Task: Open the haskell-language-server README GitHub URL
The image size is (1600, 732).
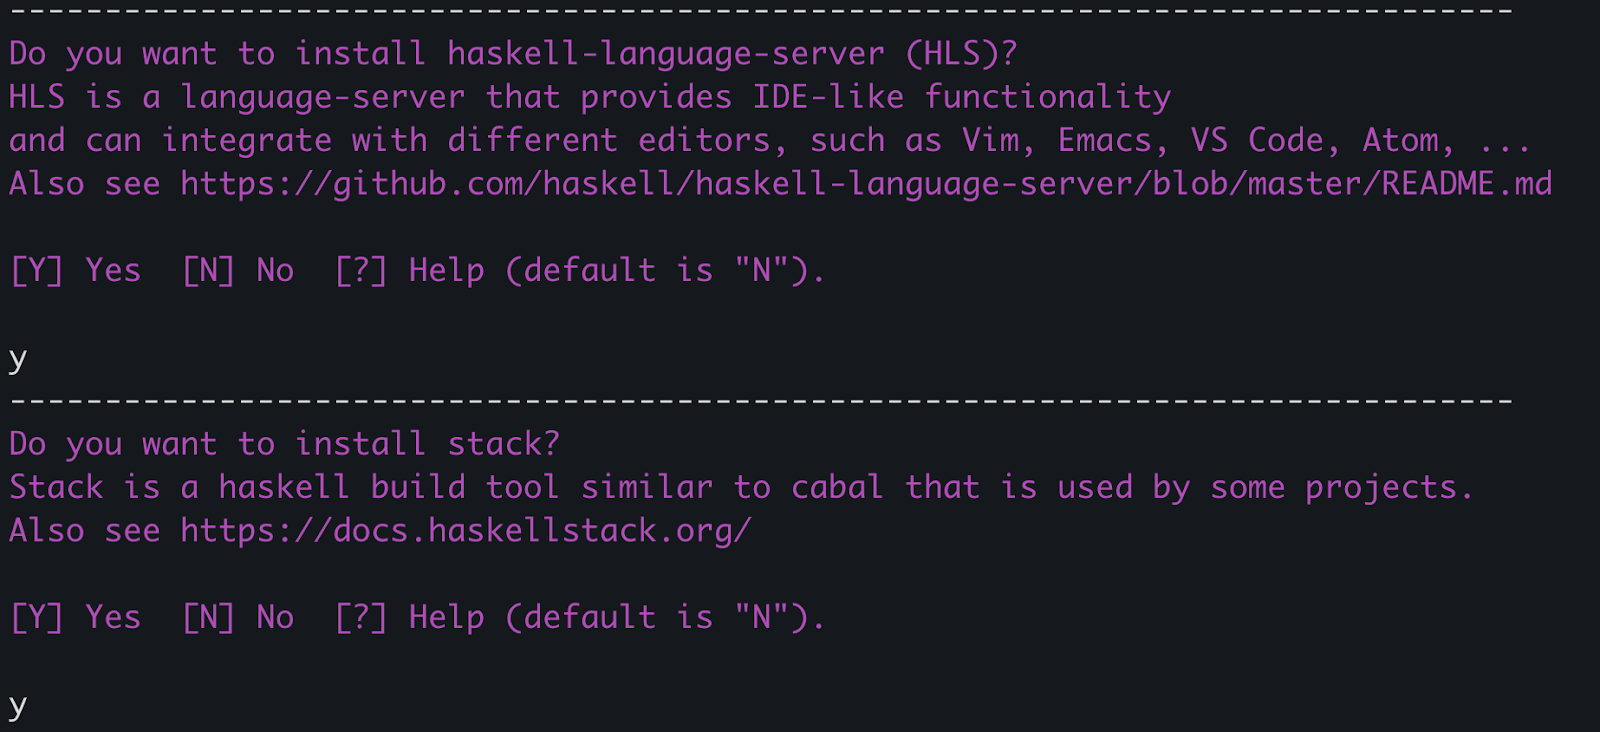Action: coord(866,184)
